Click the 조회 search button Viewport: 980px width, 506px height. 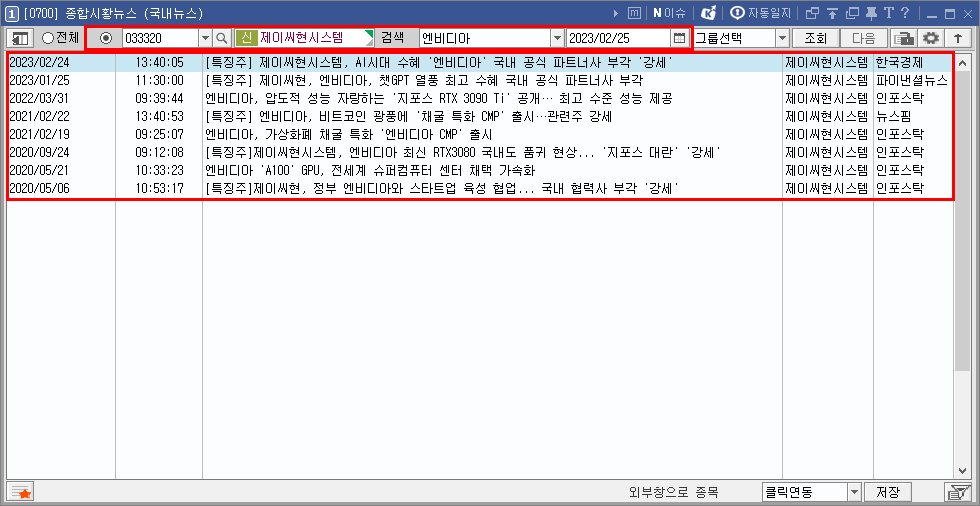pos(815,38)
